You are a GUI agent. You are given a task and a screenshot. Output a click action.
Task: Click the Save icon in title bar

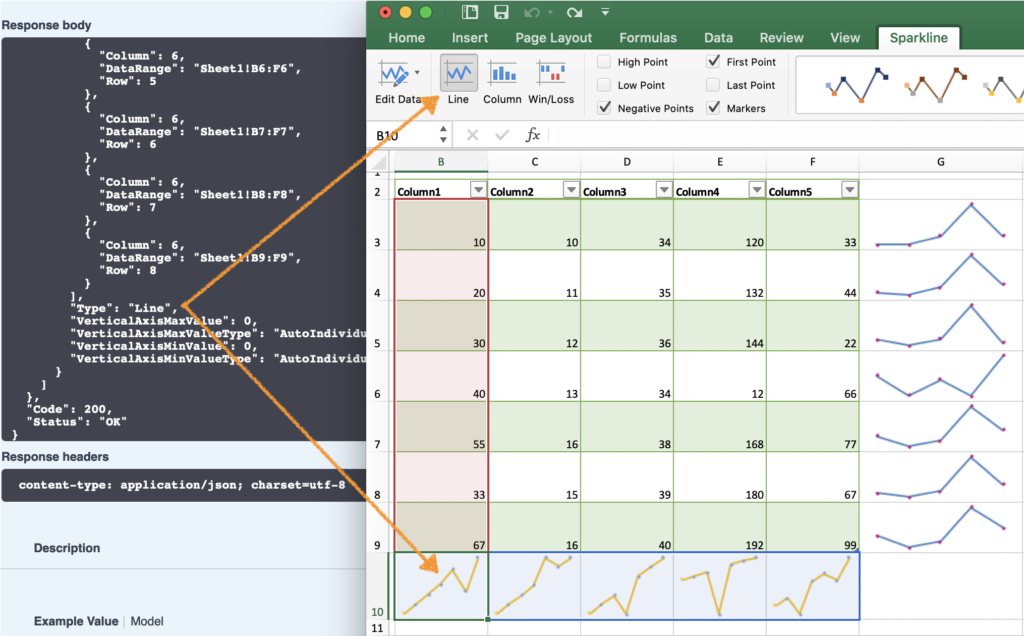[x=501, y=12]
